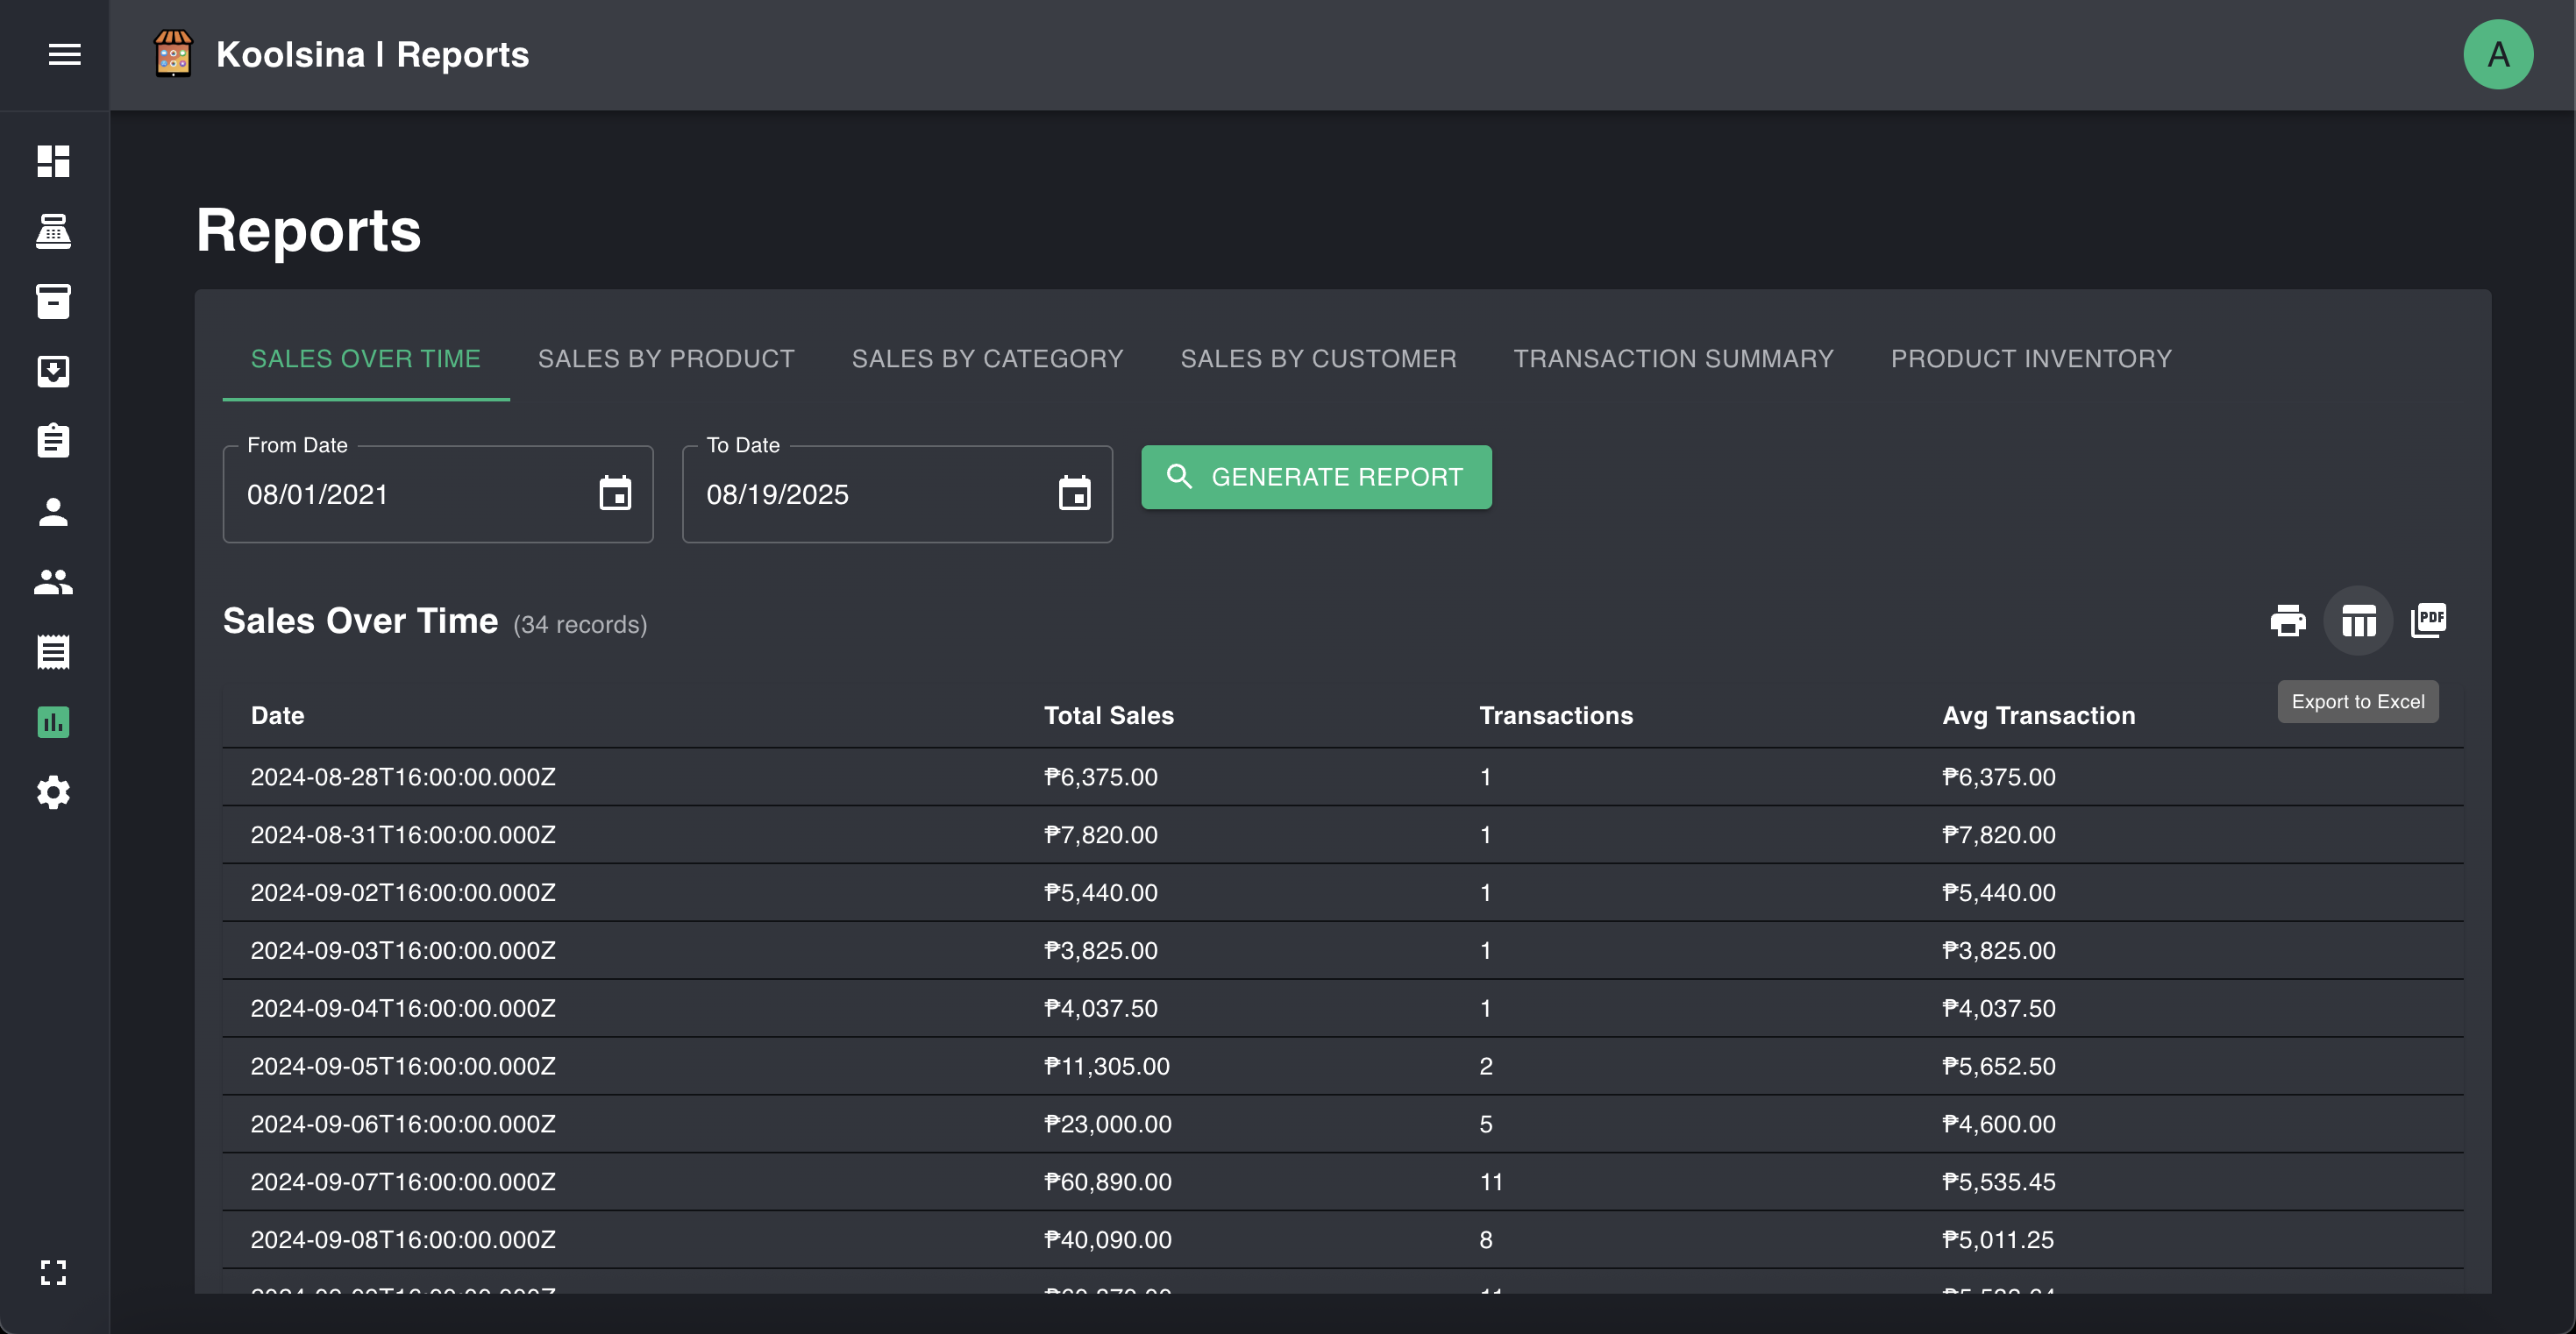
Task: Open the users (people) sidebar icon
Action: tap(53, 582)
